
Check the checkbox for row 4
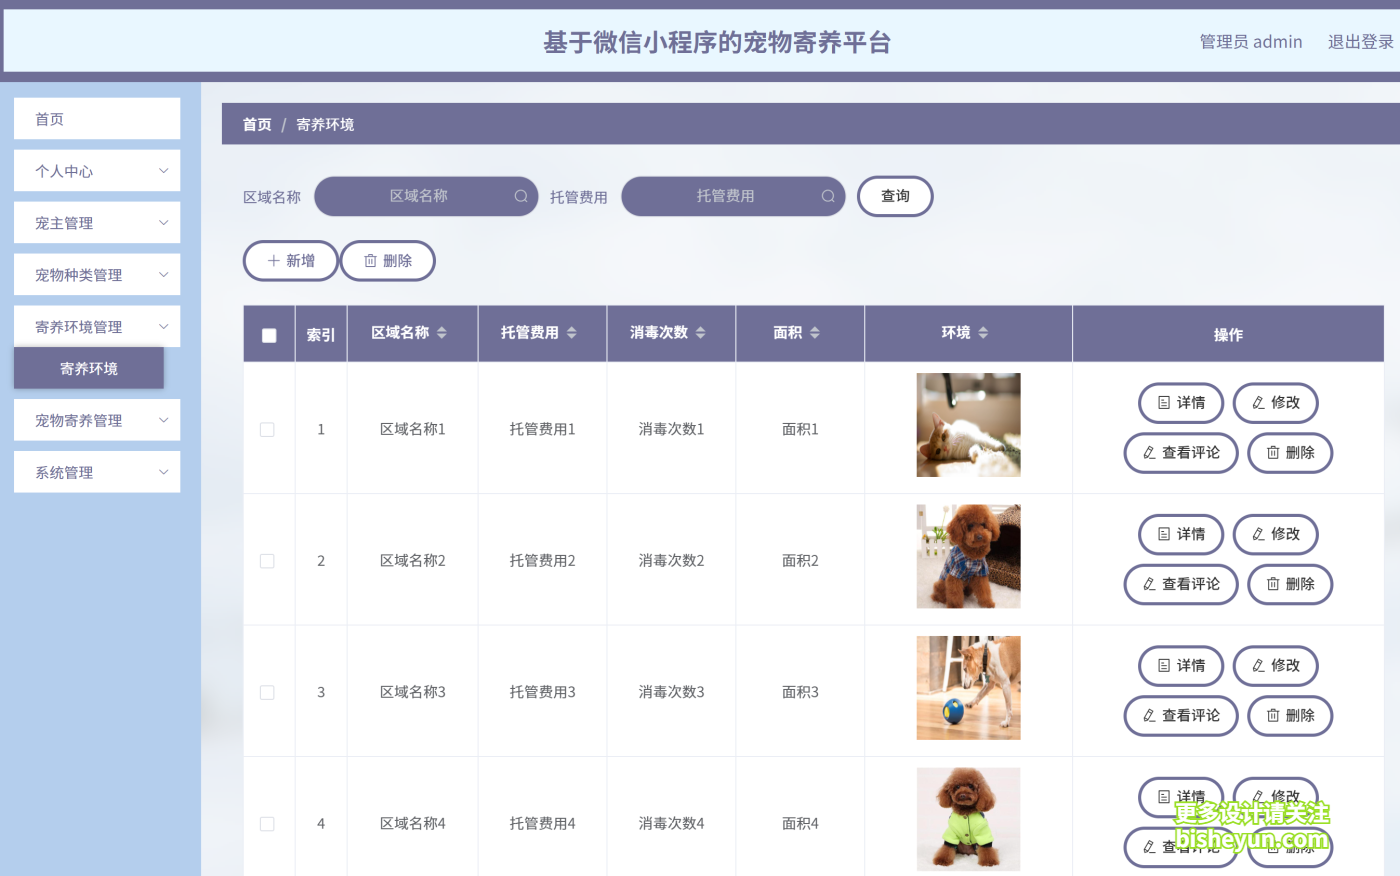coord(267,823)
